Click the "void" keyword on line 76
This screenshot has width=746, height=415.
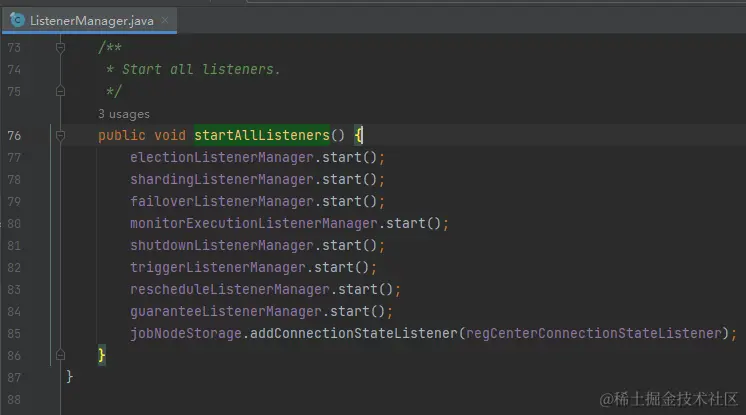pyautogui.click(x=170, y=136)
